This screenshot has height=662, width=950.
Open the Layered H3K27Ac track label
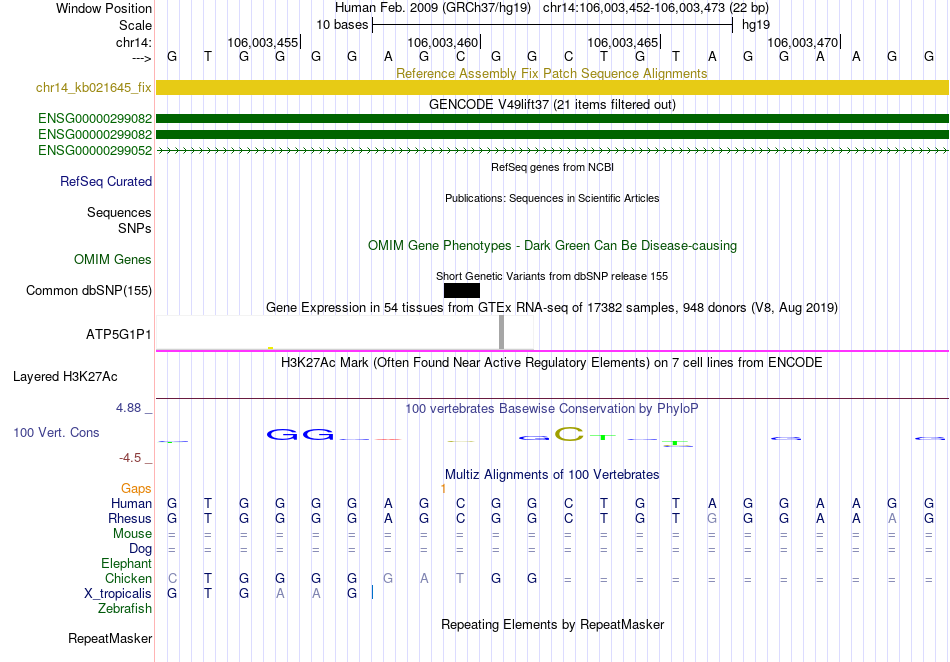pos(65,376)
